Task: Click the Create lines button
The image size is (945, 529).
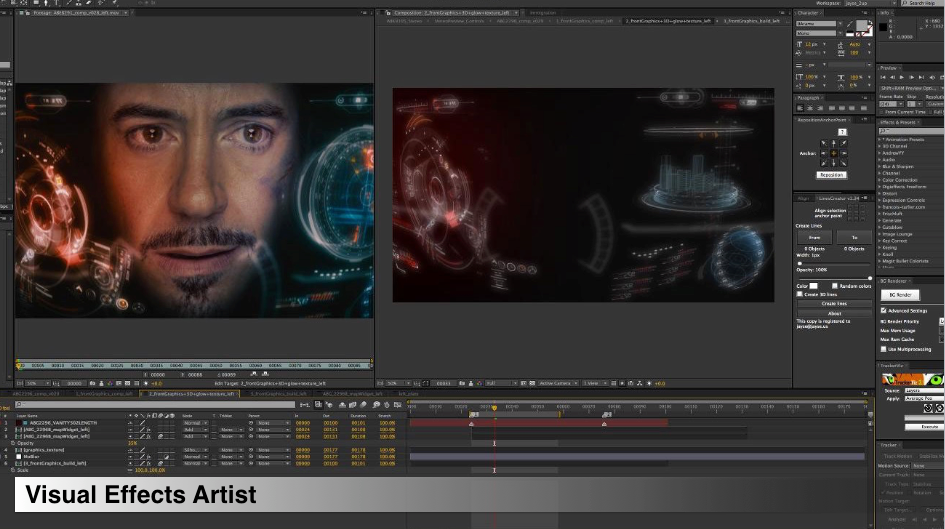Action: (834, 304)
